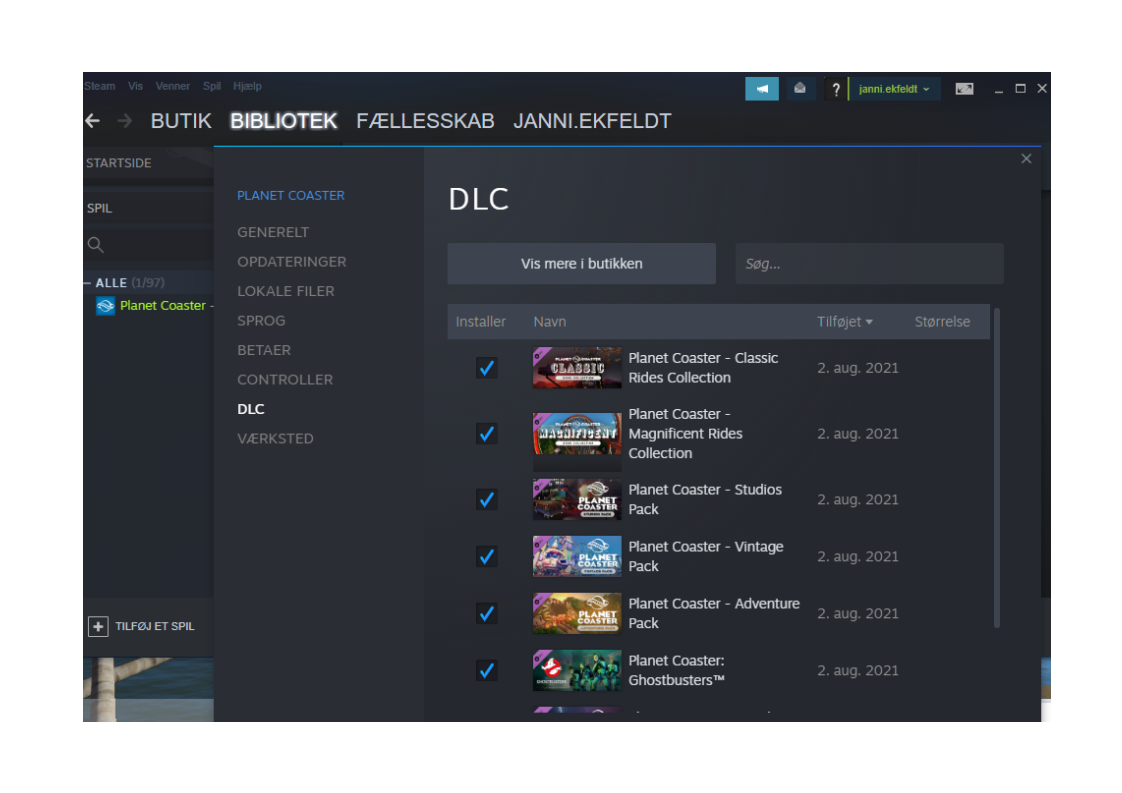Uncheck Classic Rides Collection install checkbox
The image size is (1122, 793).
point(487,368)
